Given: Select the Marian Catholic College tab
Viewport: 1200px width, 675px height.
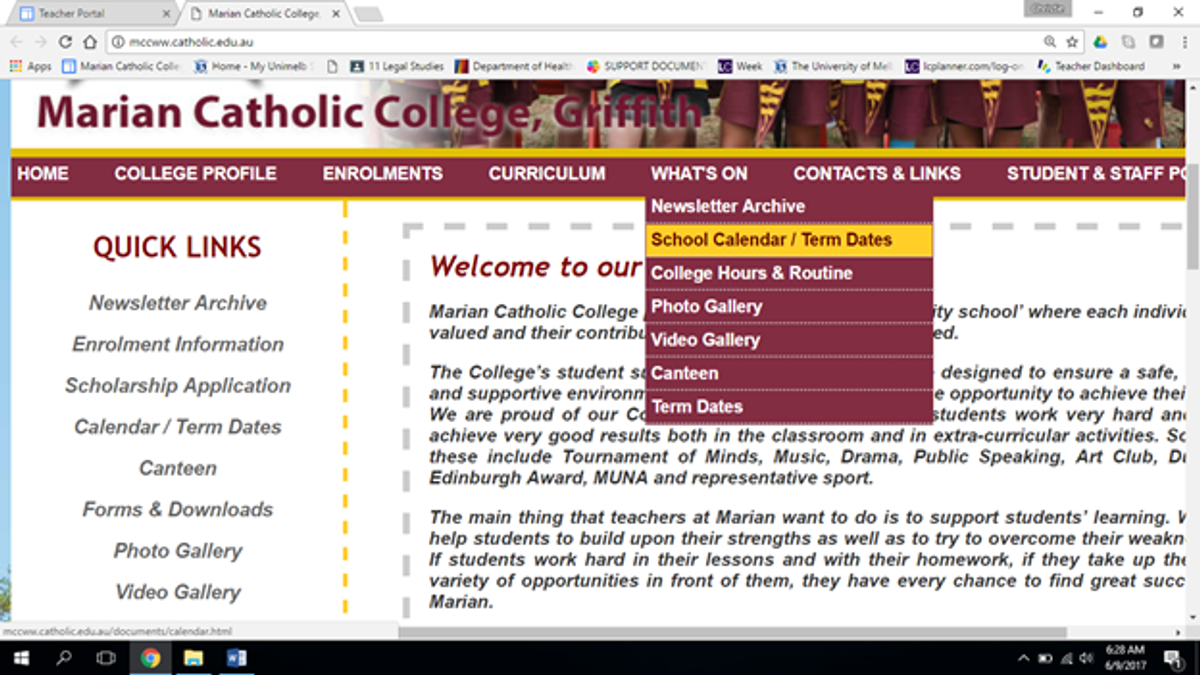Looking at the screenshot, I should point(263,14).
